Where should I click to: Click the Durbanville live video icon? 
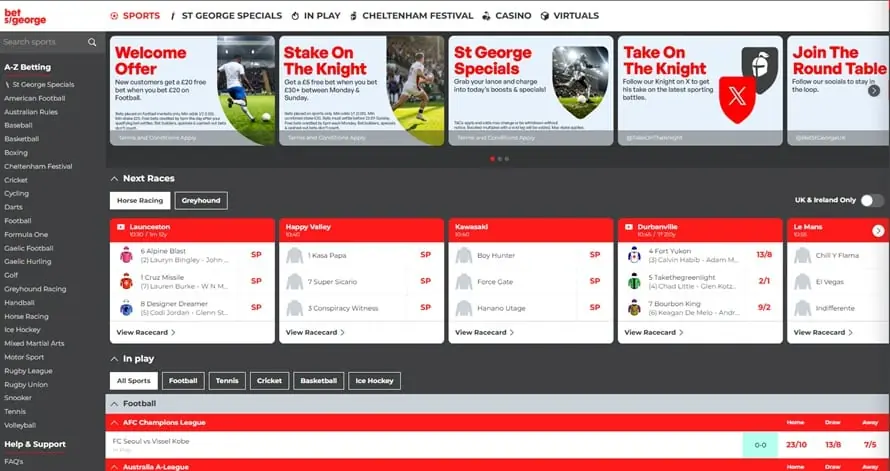coord(628,227)
